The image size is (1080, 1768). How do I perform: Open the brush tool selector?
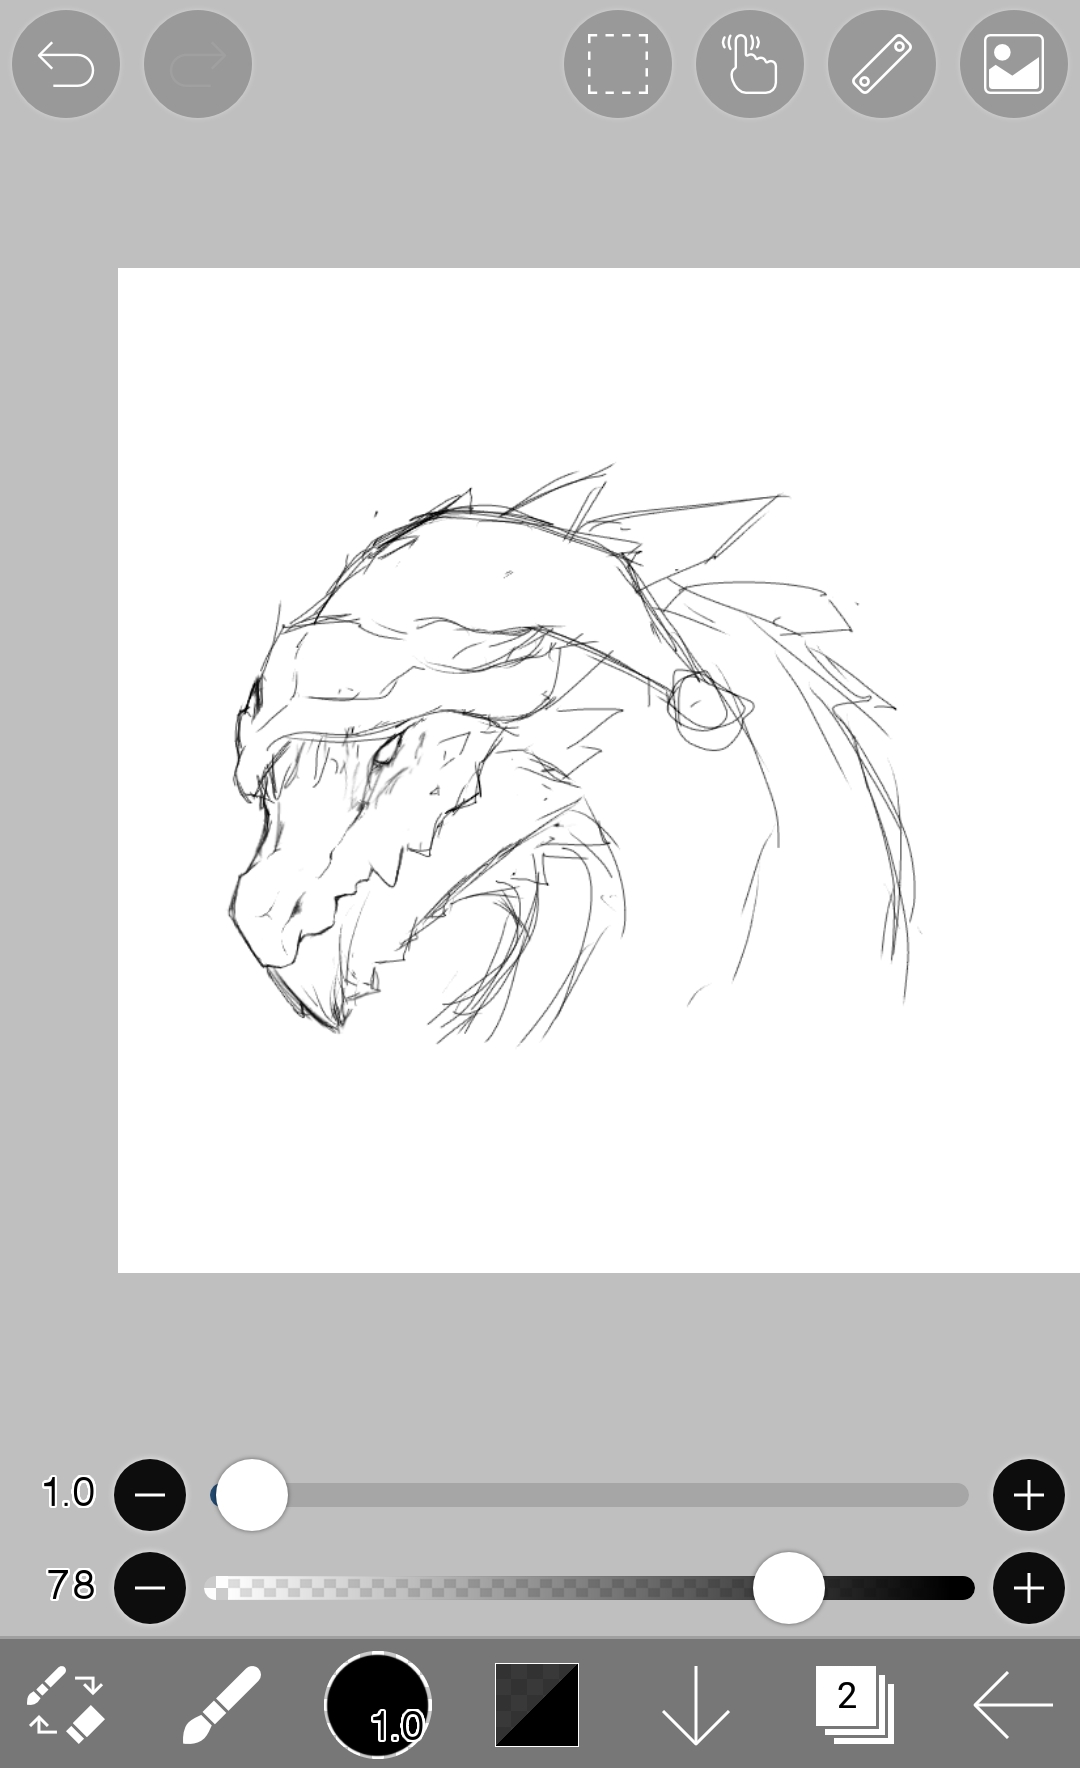(x=222, y=1705)
